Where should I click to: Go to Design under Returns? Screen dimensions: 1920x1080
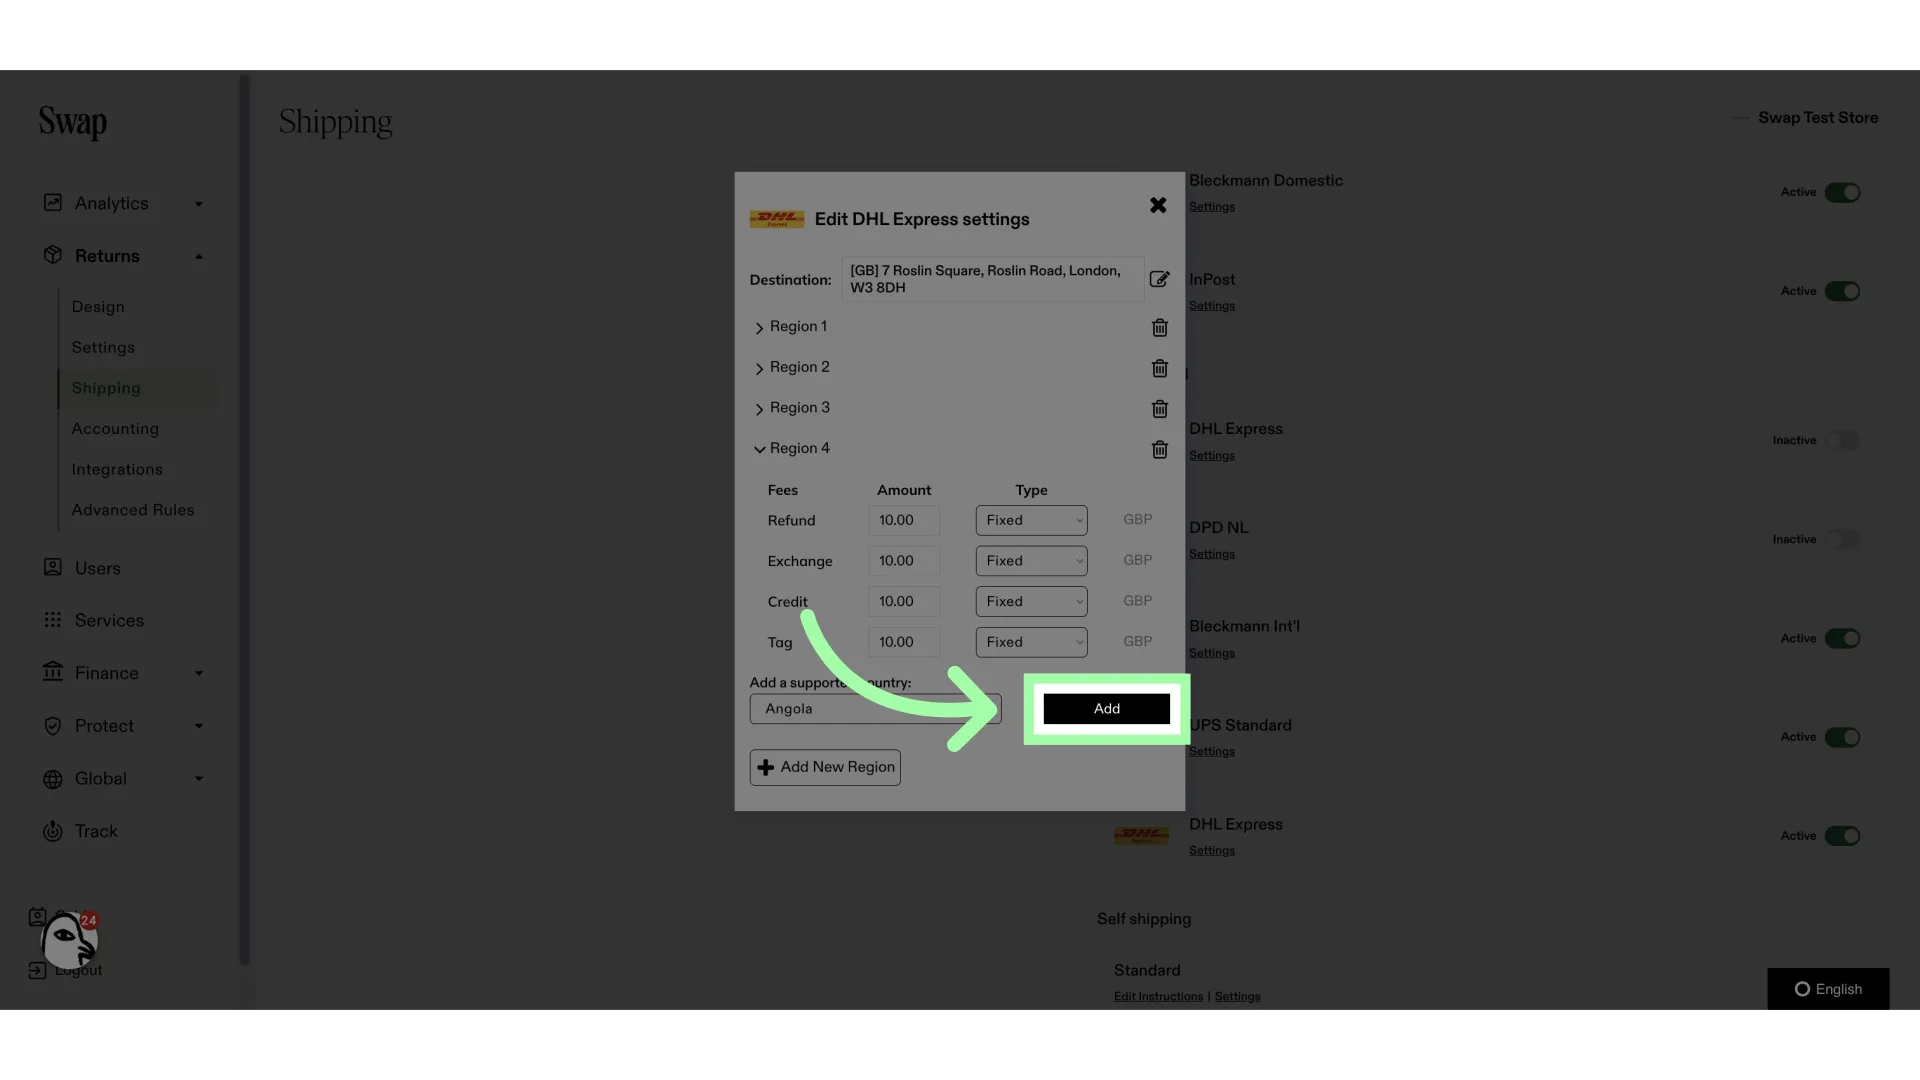(x=98, y=307)
